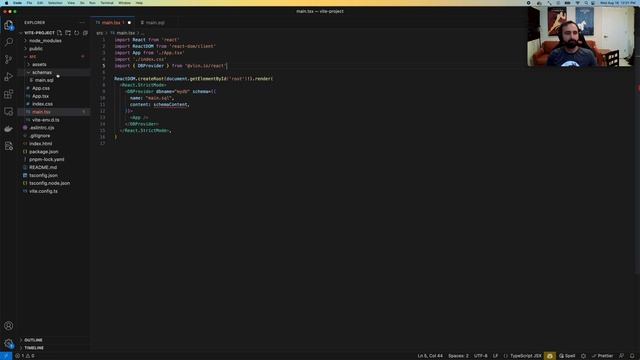Open the Help menu
Screen dimensions: 640x360
pos(139,3)
